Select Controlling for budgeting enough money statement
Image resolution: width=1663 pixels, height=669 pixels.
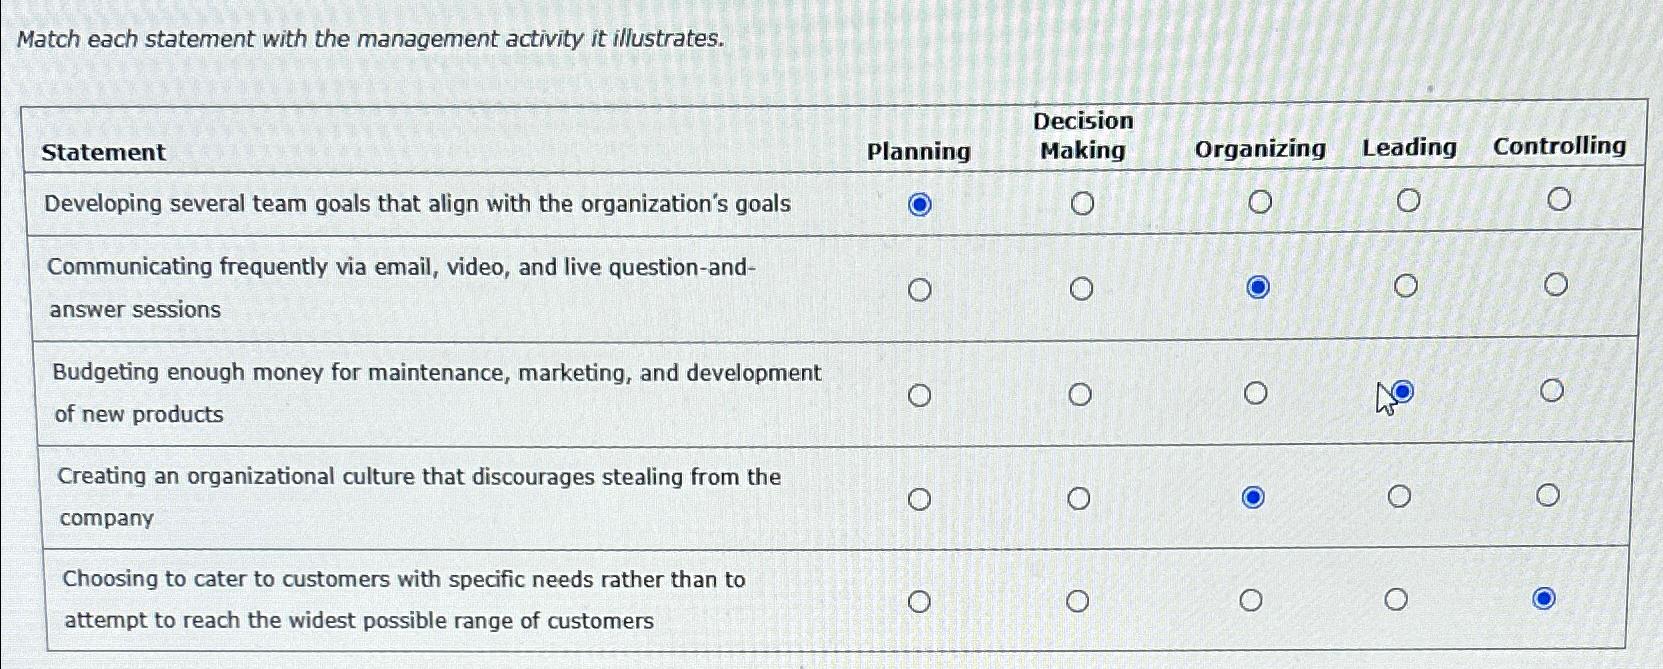click(1552, 388)
